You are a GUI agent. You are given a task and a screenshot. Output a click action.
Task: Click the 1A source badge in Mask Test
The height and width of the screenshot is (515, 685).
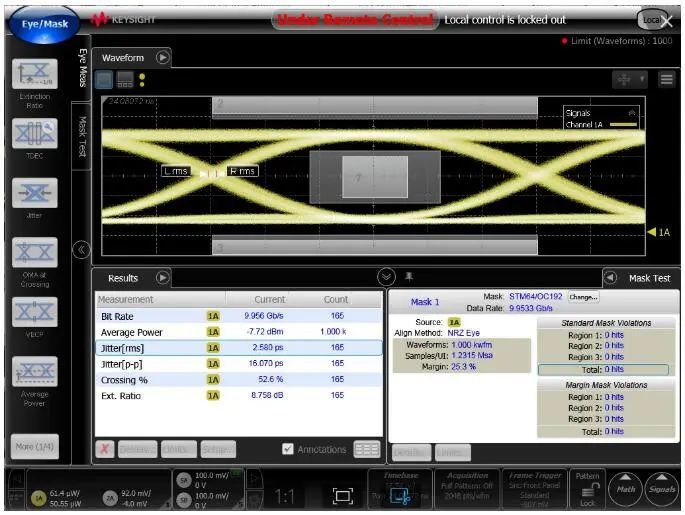click(x=454, y=322)
